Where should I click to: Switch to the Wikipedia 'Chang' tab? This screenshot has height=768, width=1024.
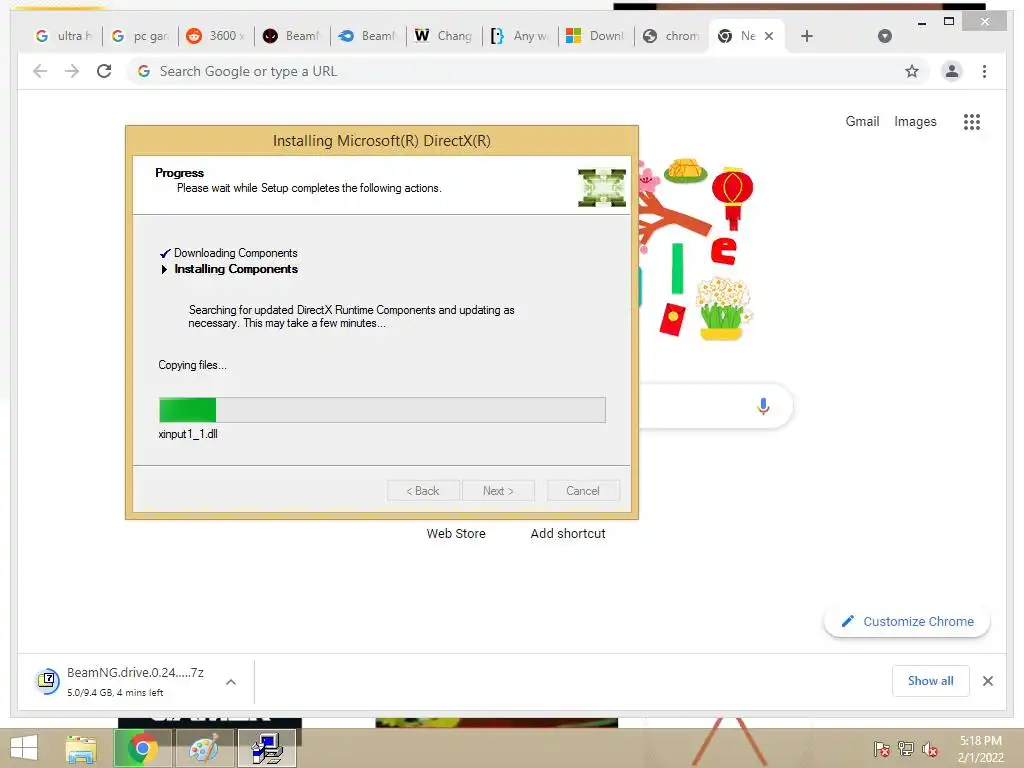[444, 36]
